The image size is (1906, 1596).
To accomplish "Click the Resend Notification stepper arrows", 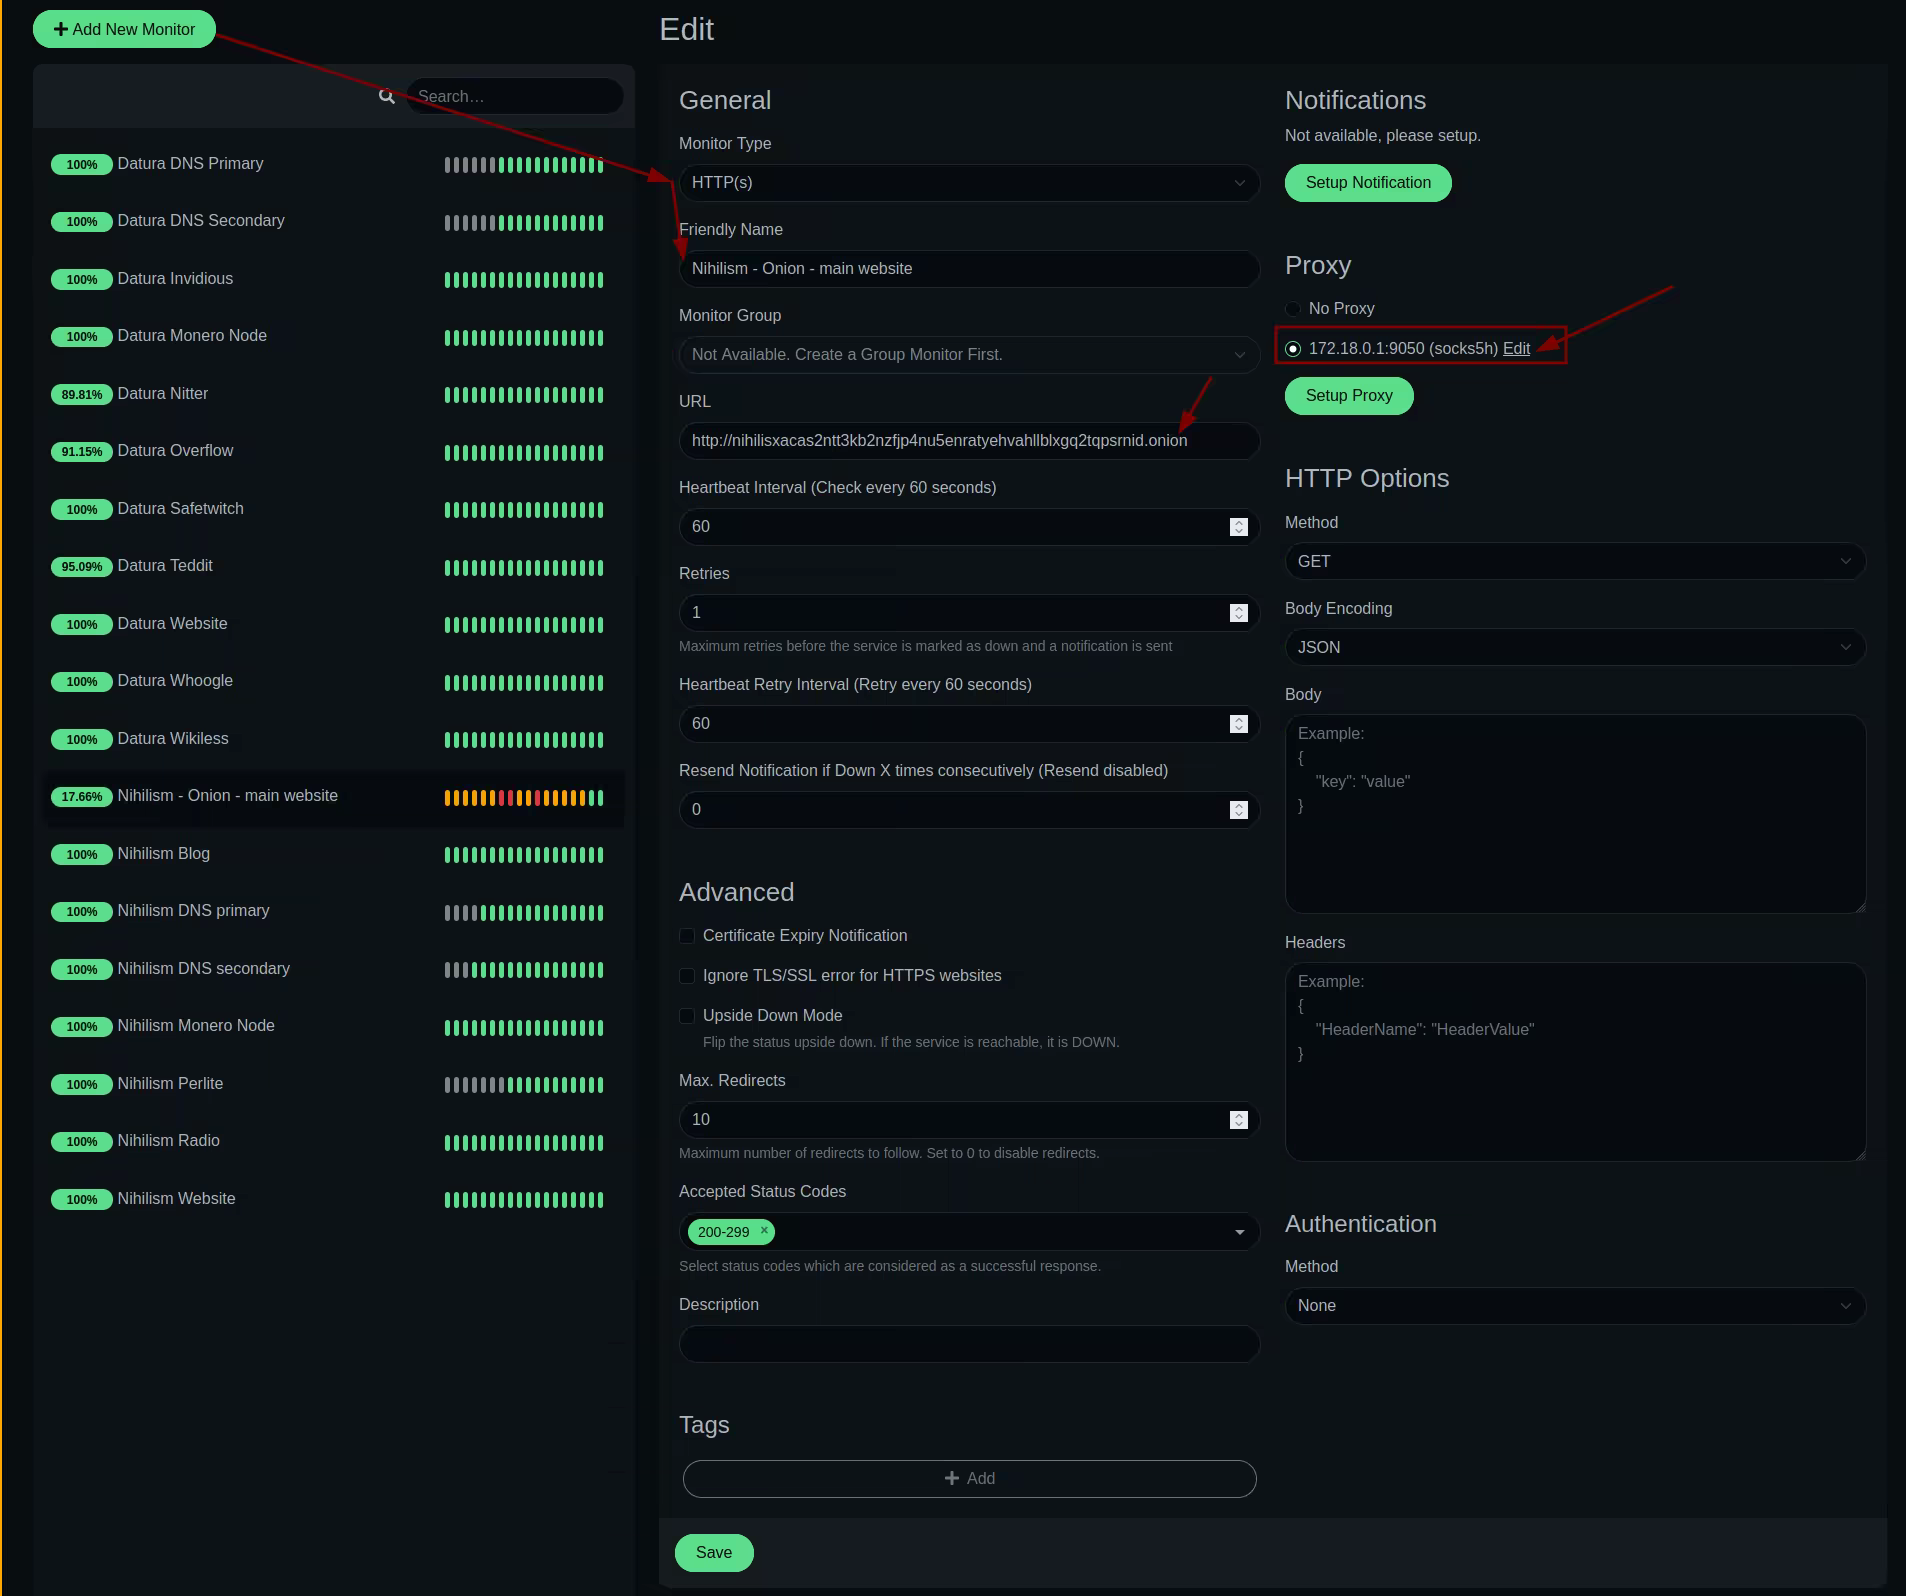I will [x=1238, y=810].
